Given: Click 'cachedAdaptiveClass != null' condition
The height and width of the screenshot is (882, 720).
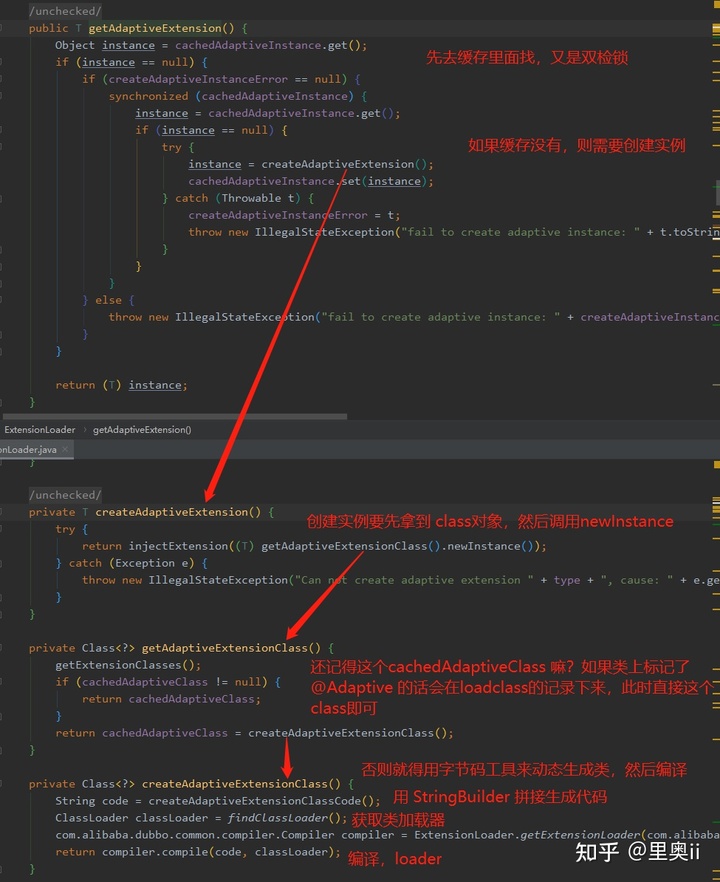Looking at the screenshot, I should (x=172, y=682).
